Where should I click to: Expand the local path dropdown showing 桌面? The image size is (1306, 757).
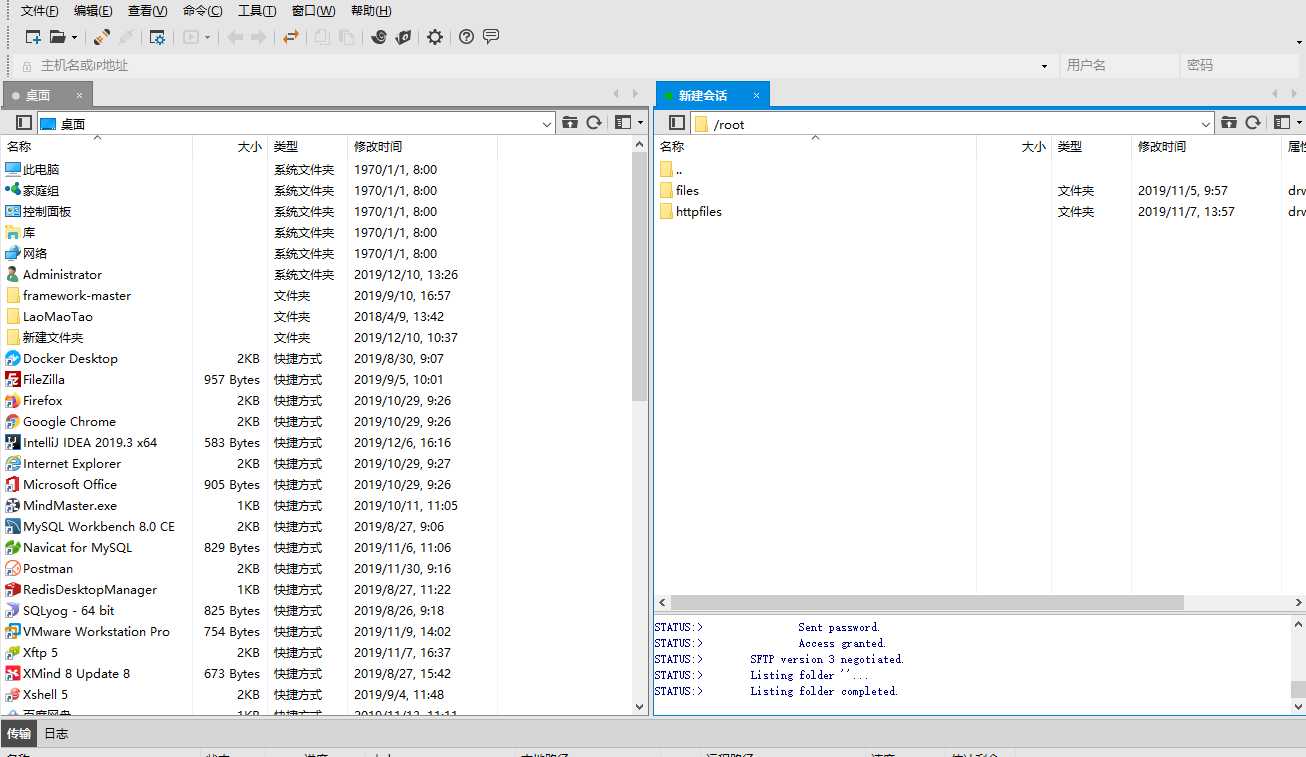coord(547,124)
